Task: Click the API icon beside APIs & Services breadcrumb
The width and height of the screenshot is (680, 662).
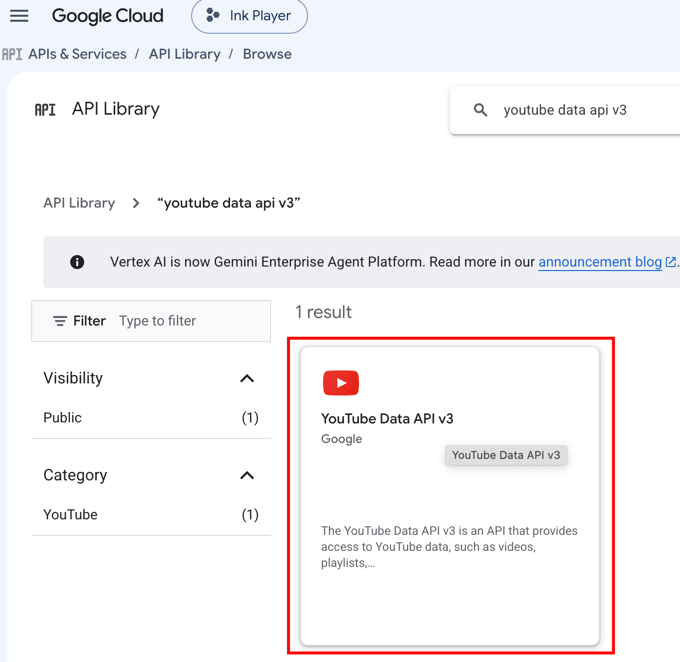Action: (x=12, y=54)
